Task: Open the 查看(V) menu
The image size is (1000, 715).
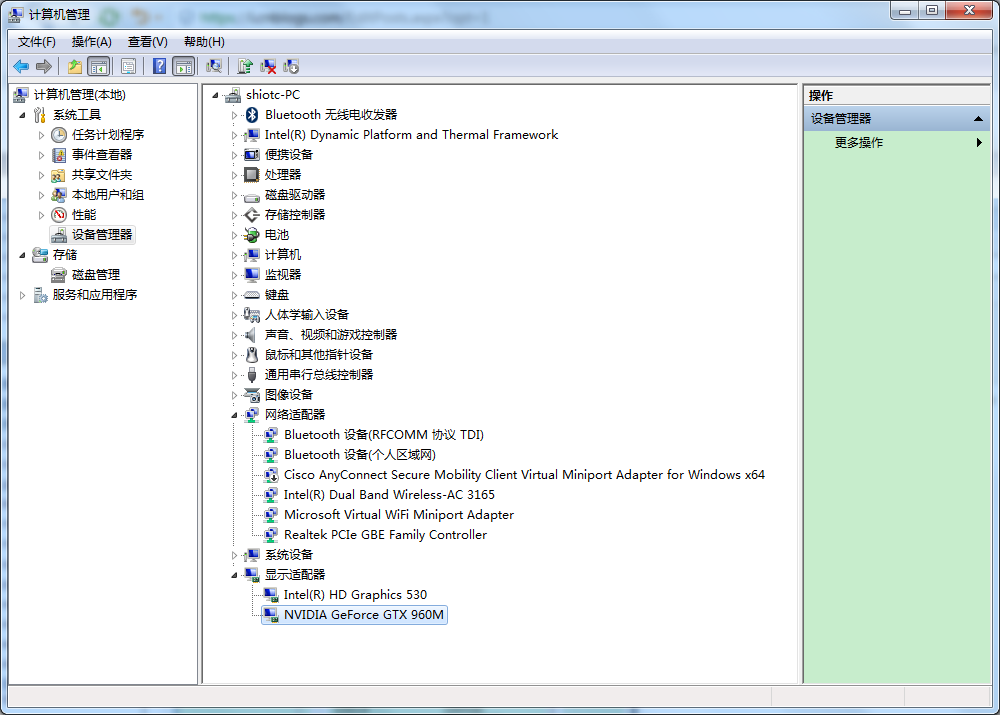Action: coord(147,42)
